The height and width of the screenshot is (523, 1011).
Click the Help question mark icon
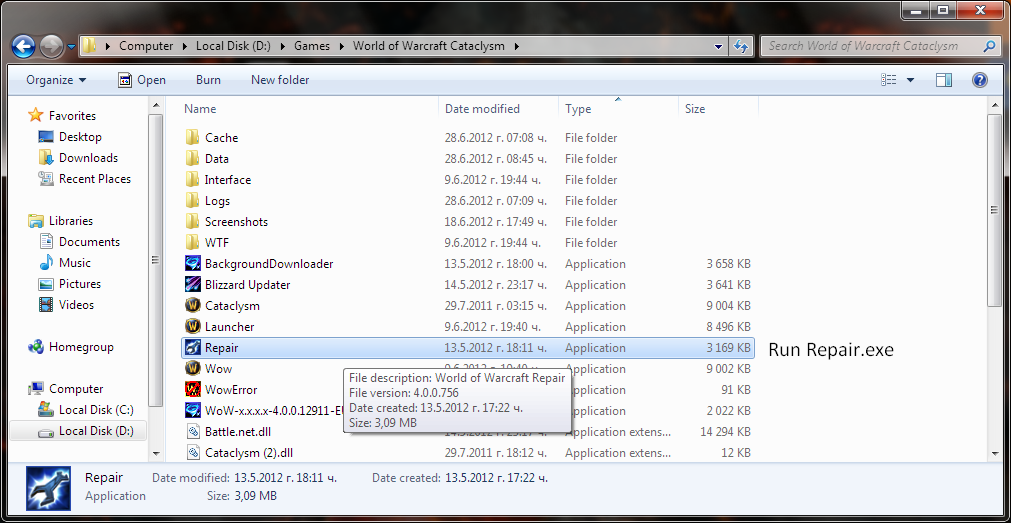click(979, 80)
